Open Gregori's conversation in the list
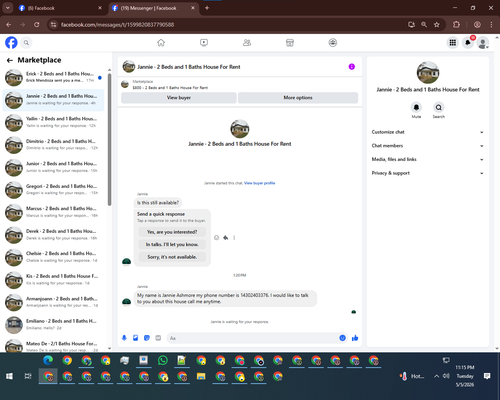Image resolution: width=500 pixels, height=400 pixels. tap(54, 190)
